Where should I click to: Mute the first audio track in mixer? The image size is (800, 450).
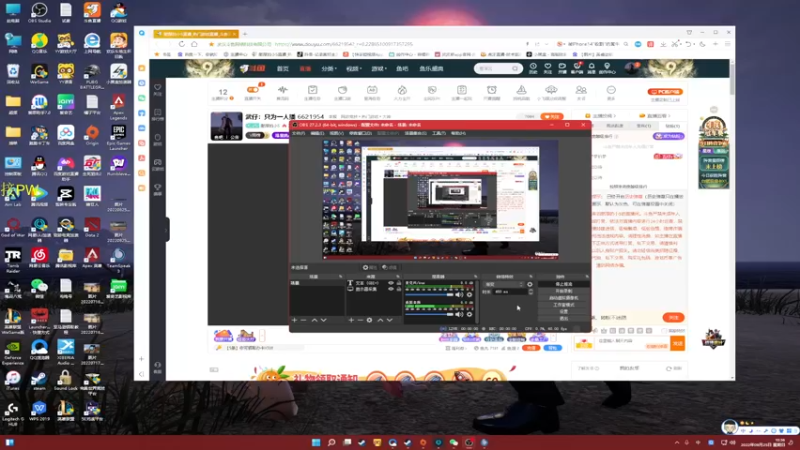click(x=460, y=295)
